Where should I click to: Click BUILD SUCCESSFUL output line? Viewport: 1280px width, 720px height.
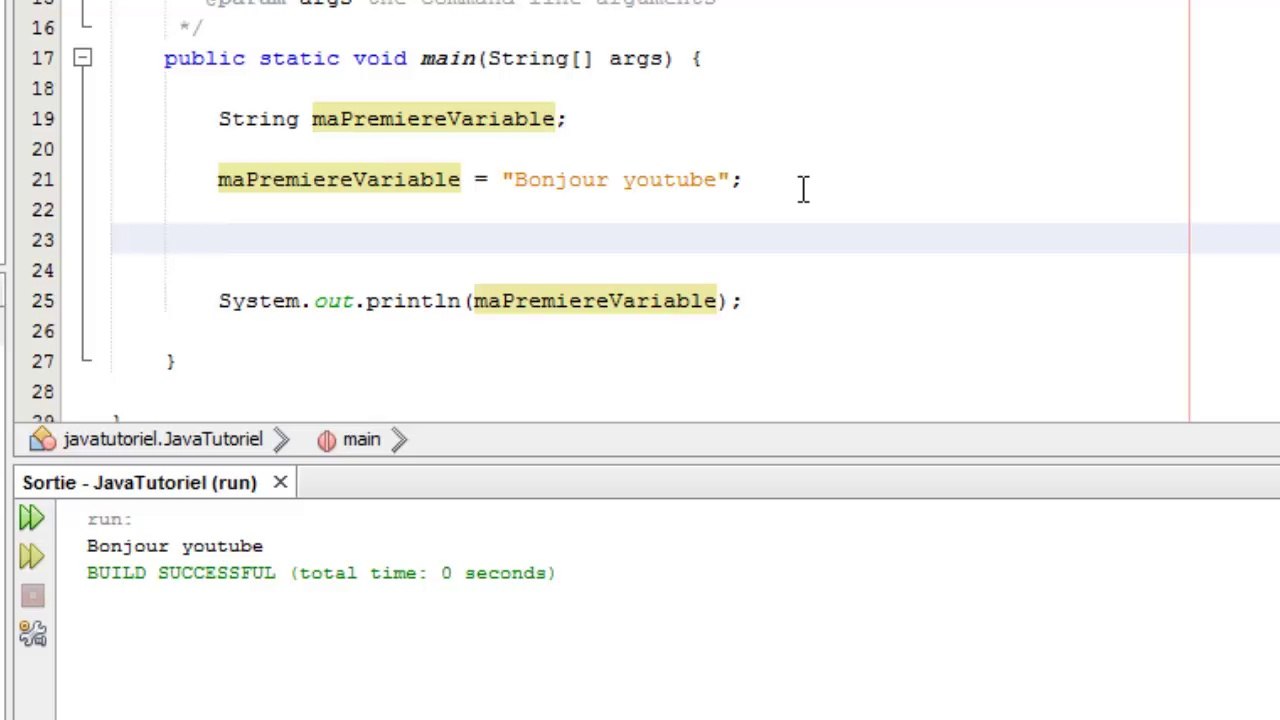point(321,573)
